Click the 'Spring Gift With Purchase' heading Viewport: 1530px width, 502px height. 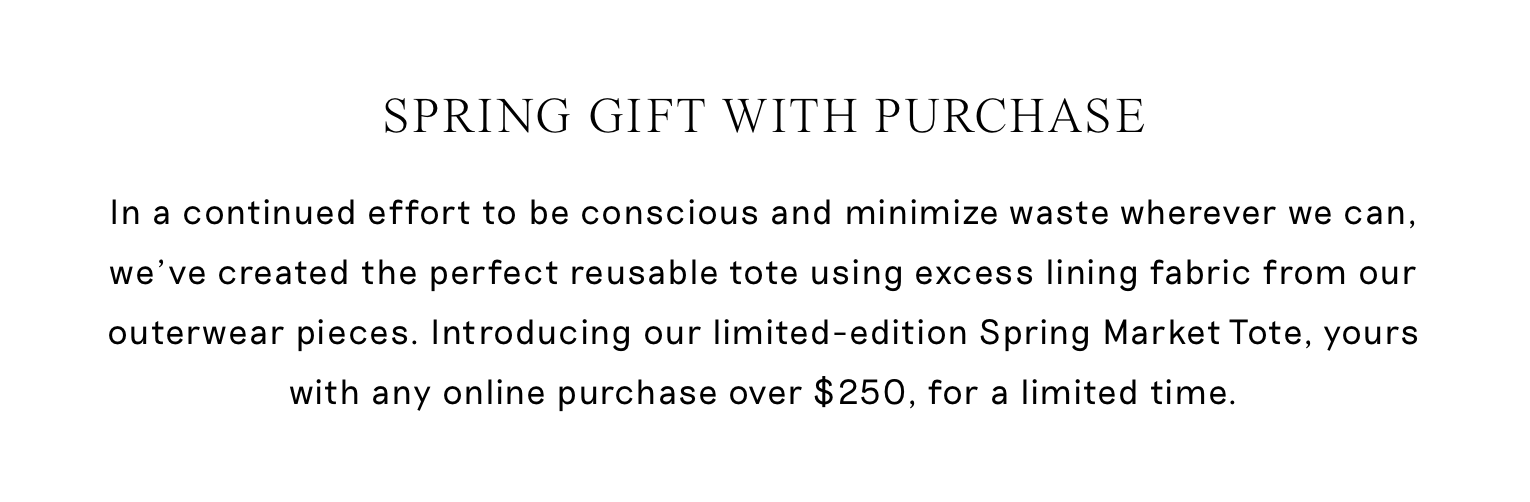pyautogui.click(x=764, y=118)
